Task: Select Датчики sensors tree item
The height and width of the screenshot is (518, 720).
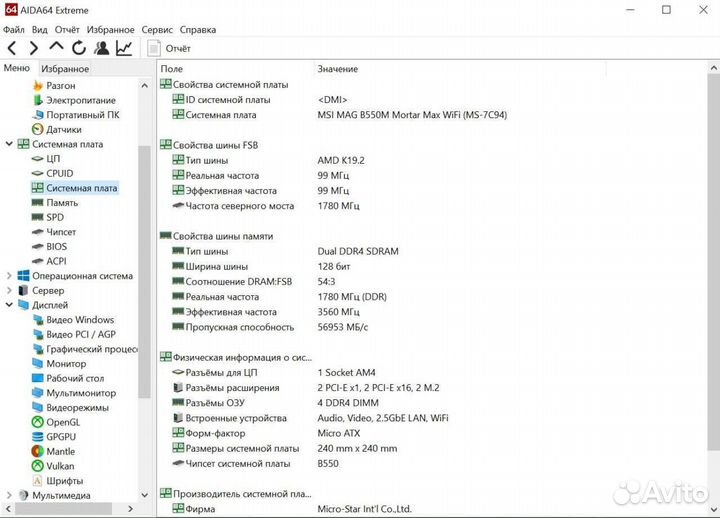Action: coord(63,130)
